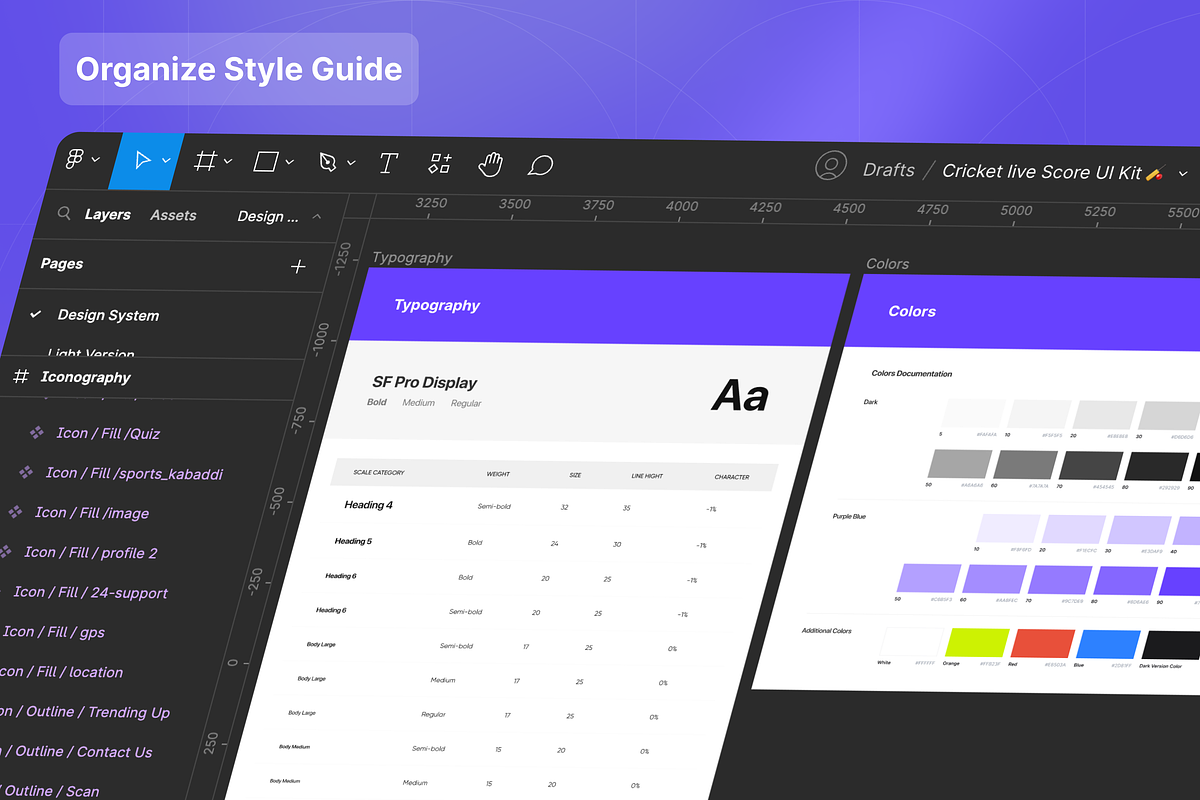
Task: Open the shape tools dropdown chevron
Action: 290,162
